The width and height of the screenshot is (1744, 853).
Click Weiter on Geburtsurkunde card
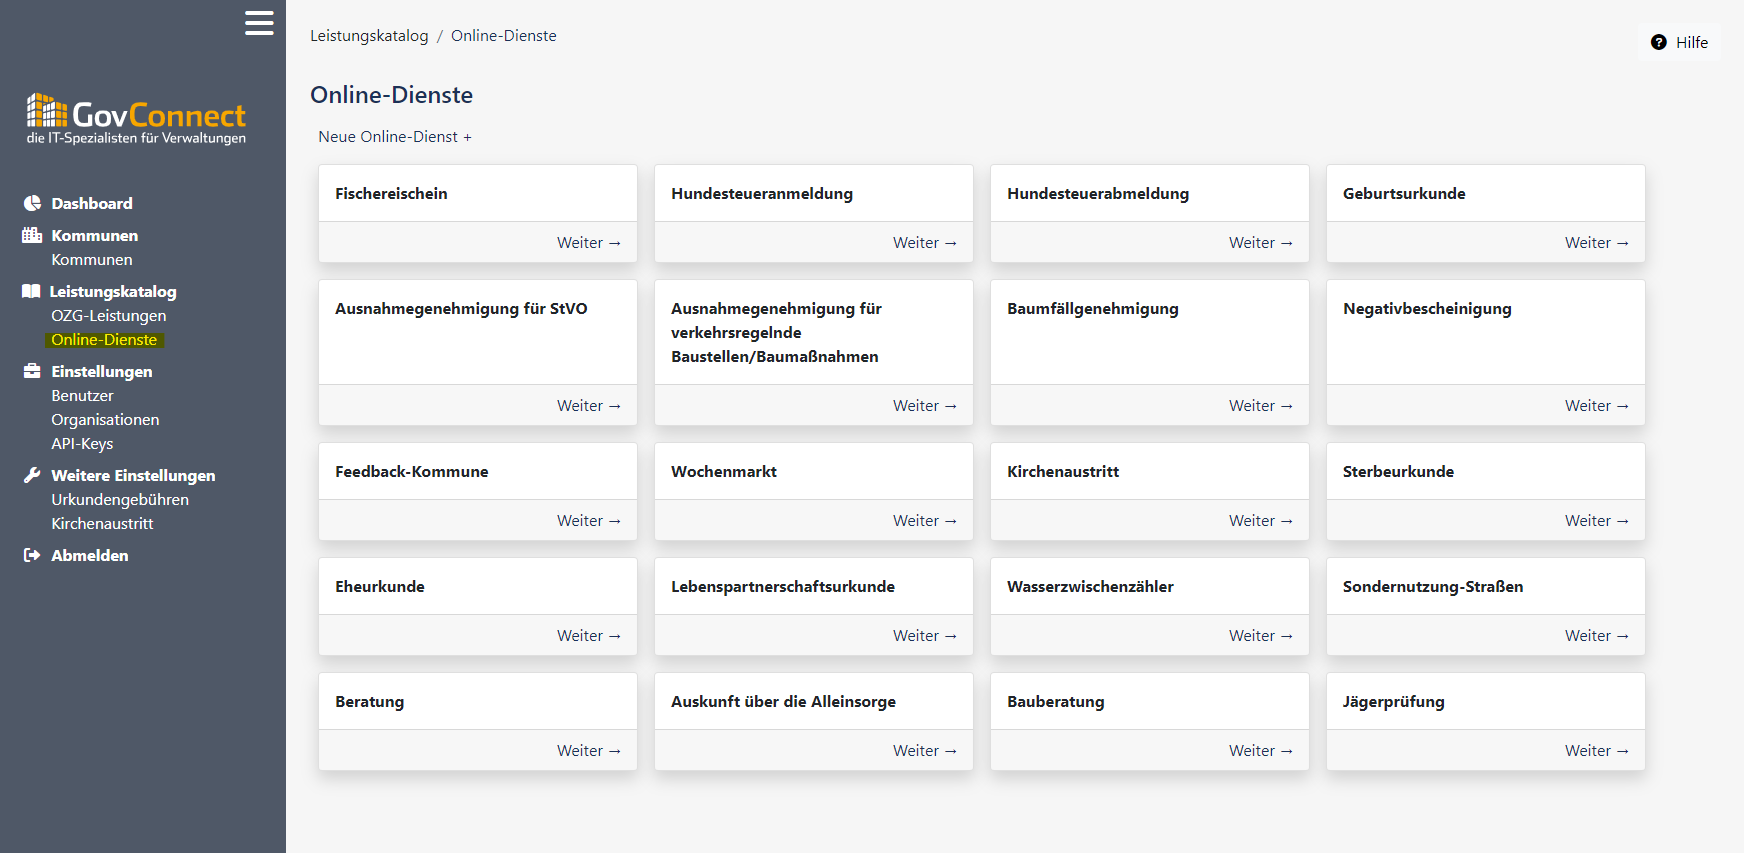click(1597, 242)
